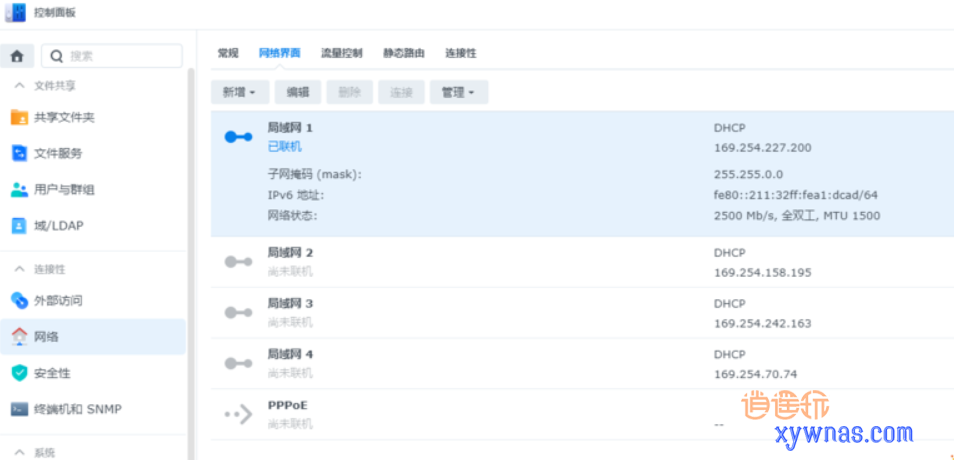The height and width of the screenshot is (460, 954).
Task: Switch to the 网络界面 tab
Action: pyautogui.click(x=279, y=54)
